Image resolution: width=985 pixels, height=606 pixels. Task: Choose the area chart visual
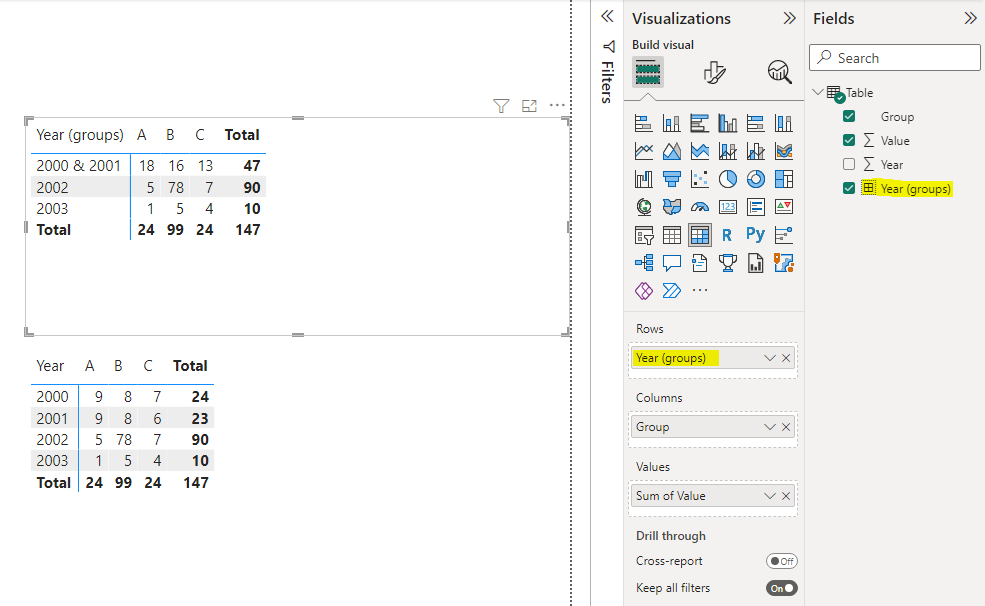click(x=672, y=151)
